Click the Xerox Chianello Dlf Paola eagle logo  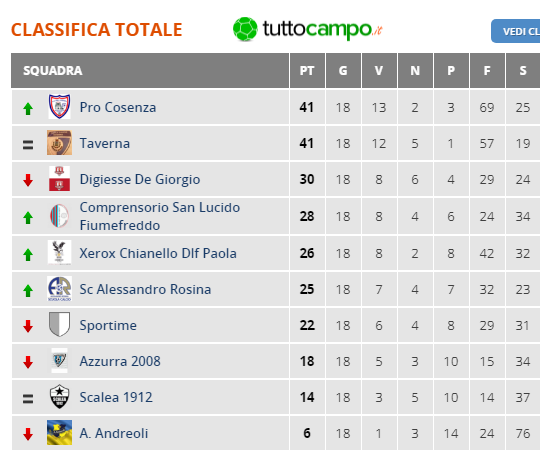click(59, 253)
